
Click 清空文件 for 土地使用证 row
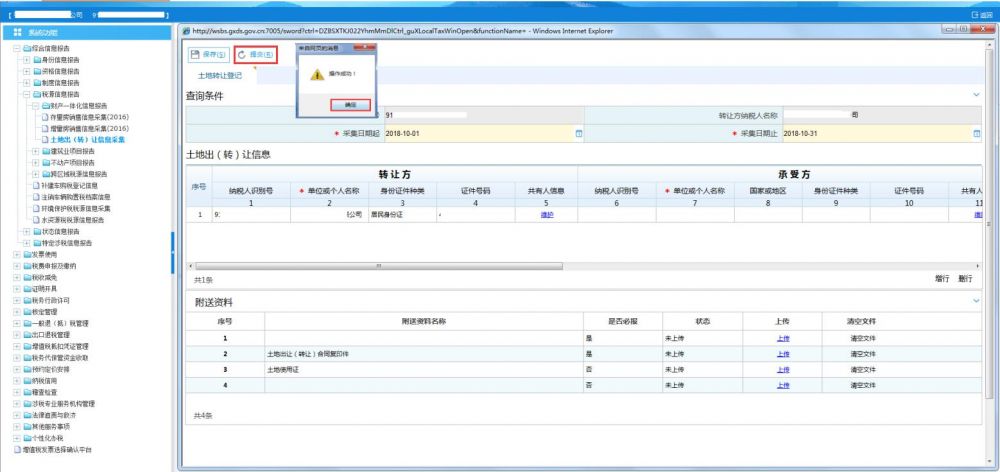861,369
